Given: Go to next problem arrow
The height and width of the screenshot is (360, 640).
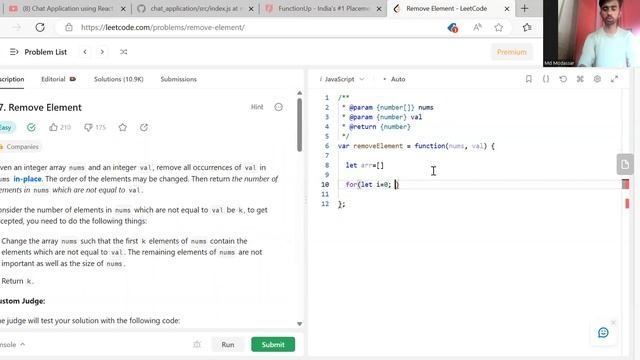Looking at the screenshot, I should point(102,52).
